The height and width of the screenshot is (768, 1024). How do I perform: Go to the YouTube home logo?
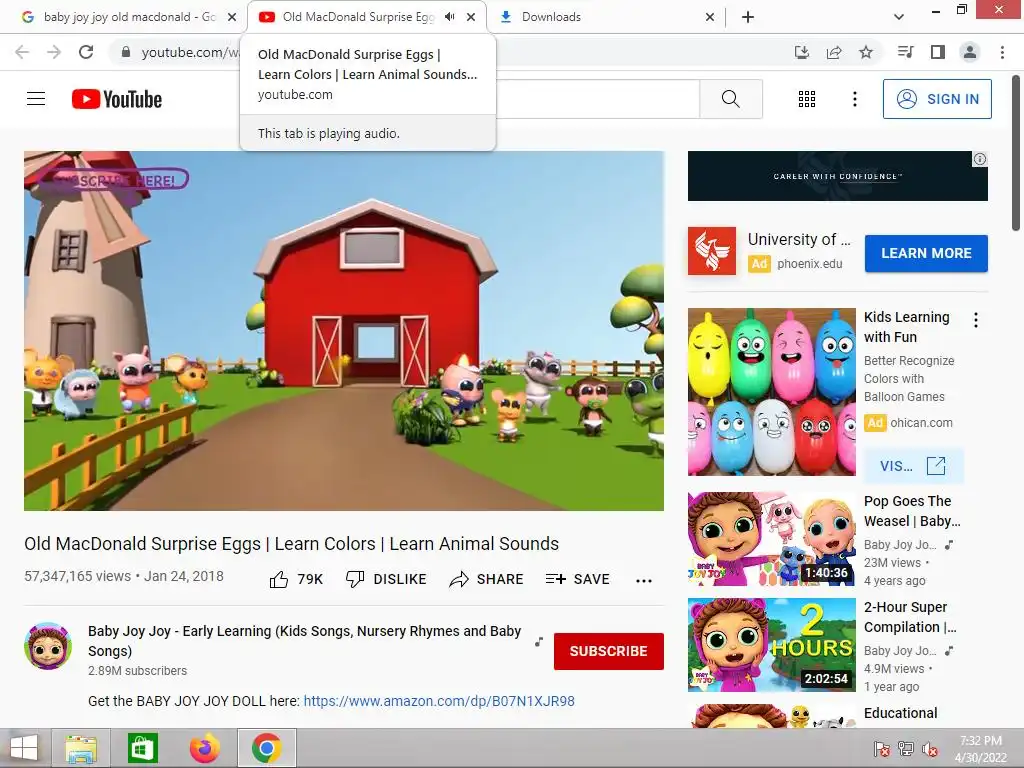[x=117, y=99]
